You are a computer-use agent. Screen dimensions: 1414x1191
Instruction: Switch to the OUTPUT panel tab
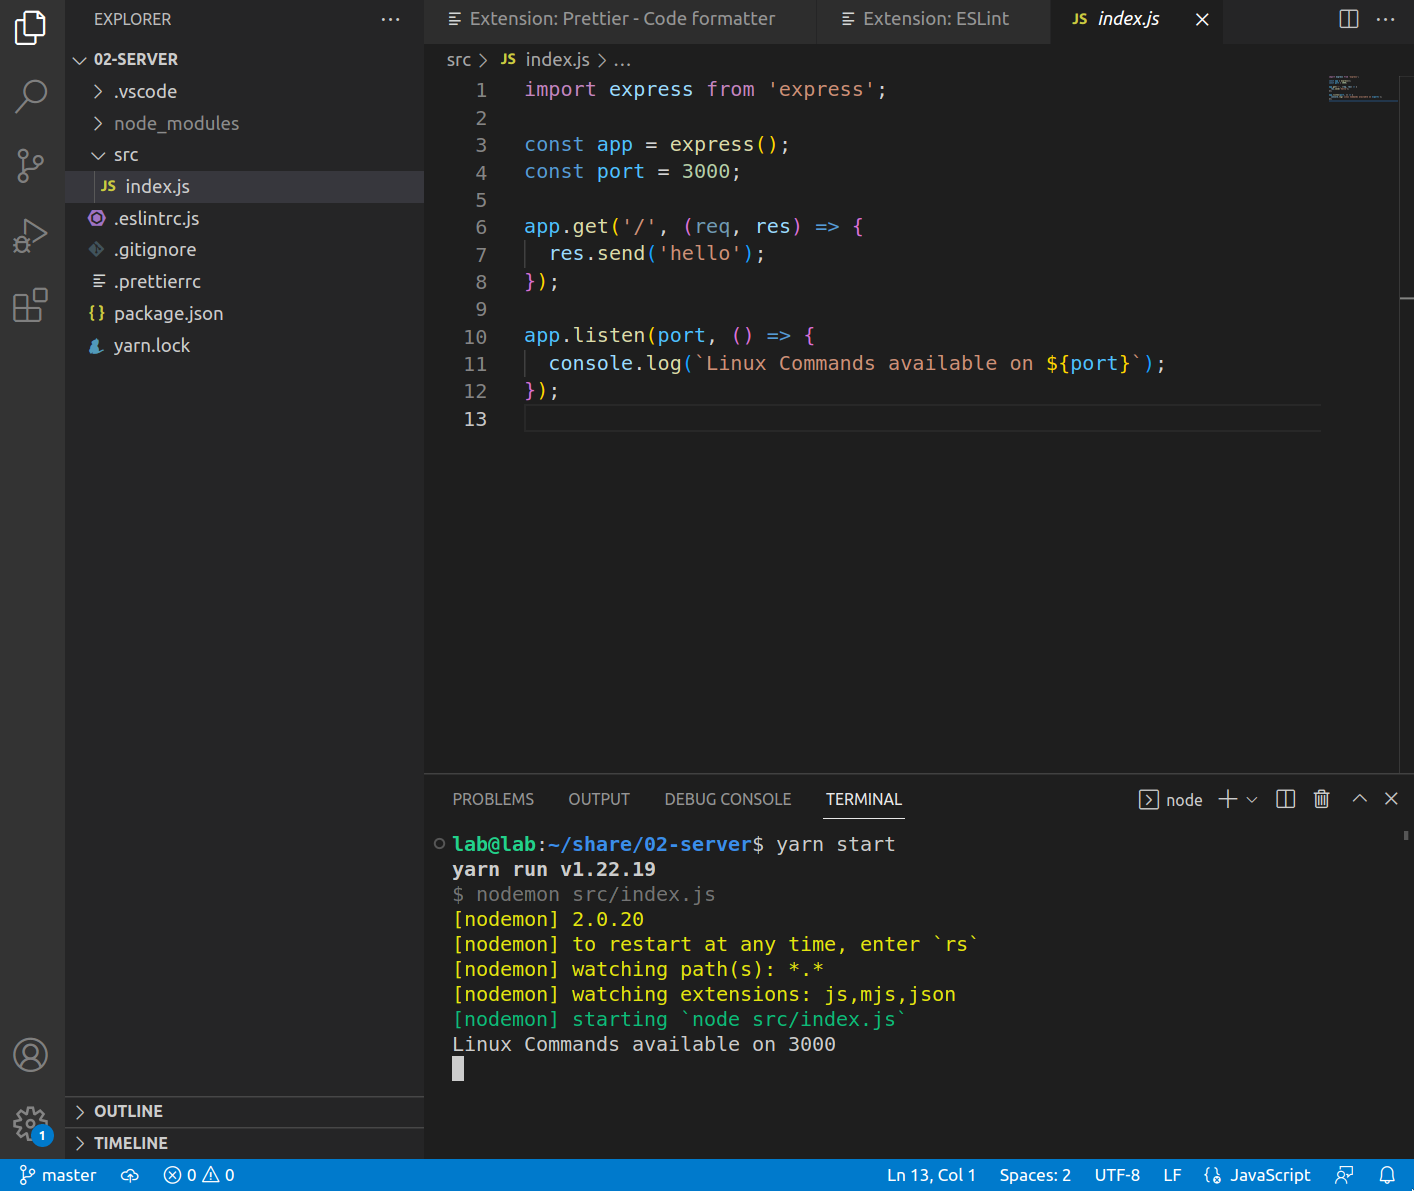coord(599,799)
